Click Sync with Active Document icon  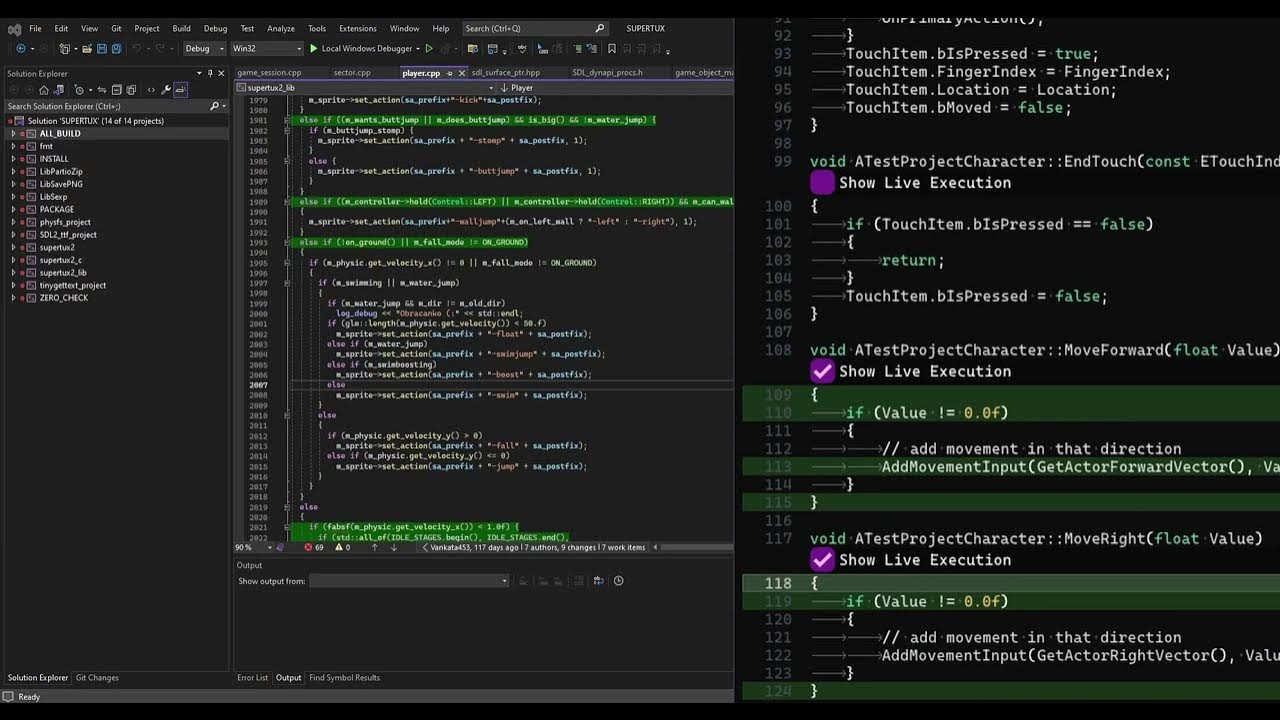[102, 90]
